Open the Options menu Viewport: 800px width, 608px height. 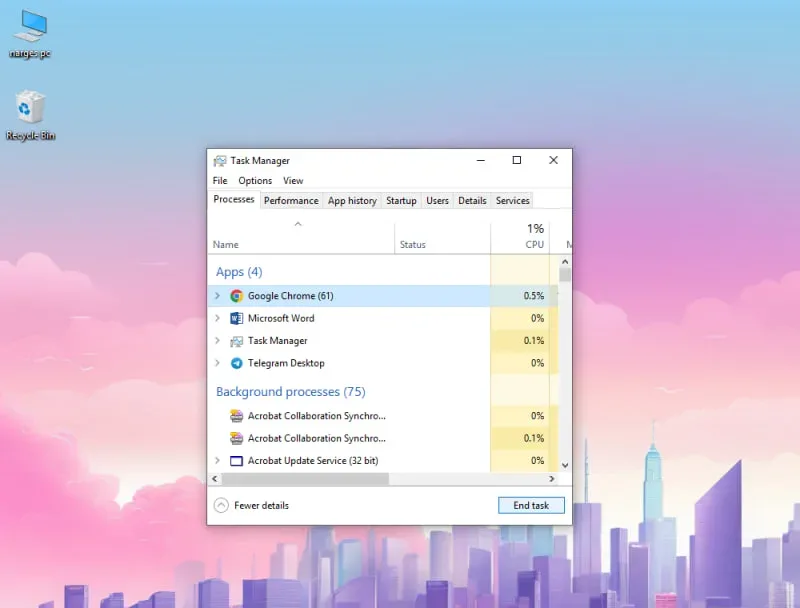(x=255, y=181)
